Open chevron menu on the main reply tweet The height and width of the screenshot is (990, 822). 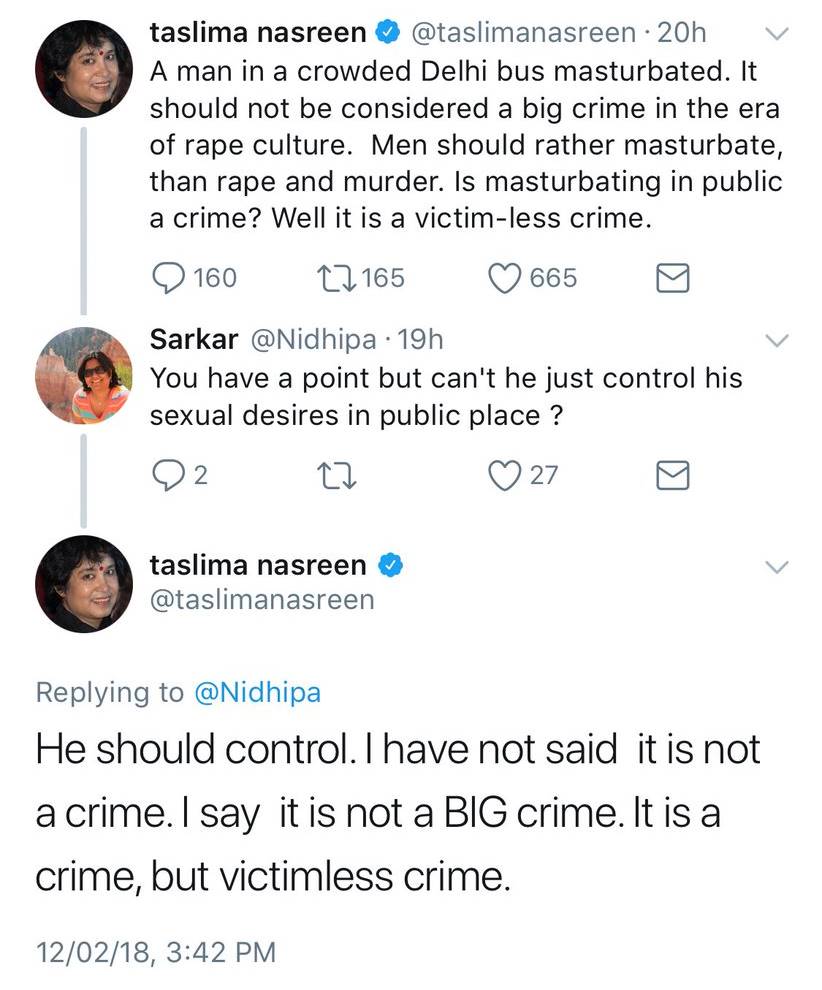coord(777,567)
